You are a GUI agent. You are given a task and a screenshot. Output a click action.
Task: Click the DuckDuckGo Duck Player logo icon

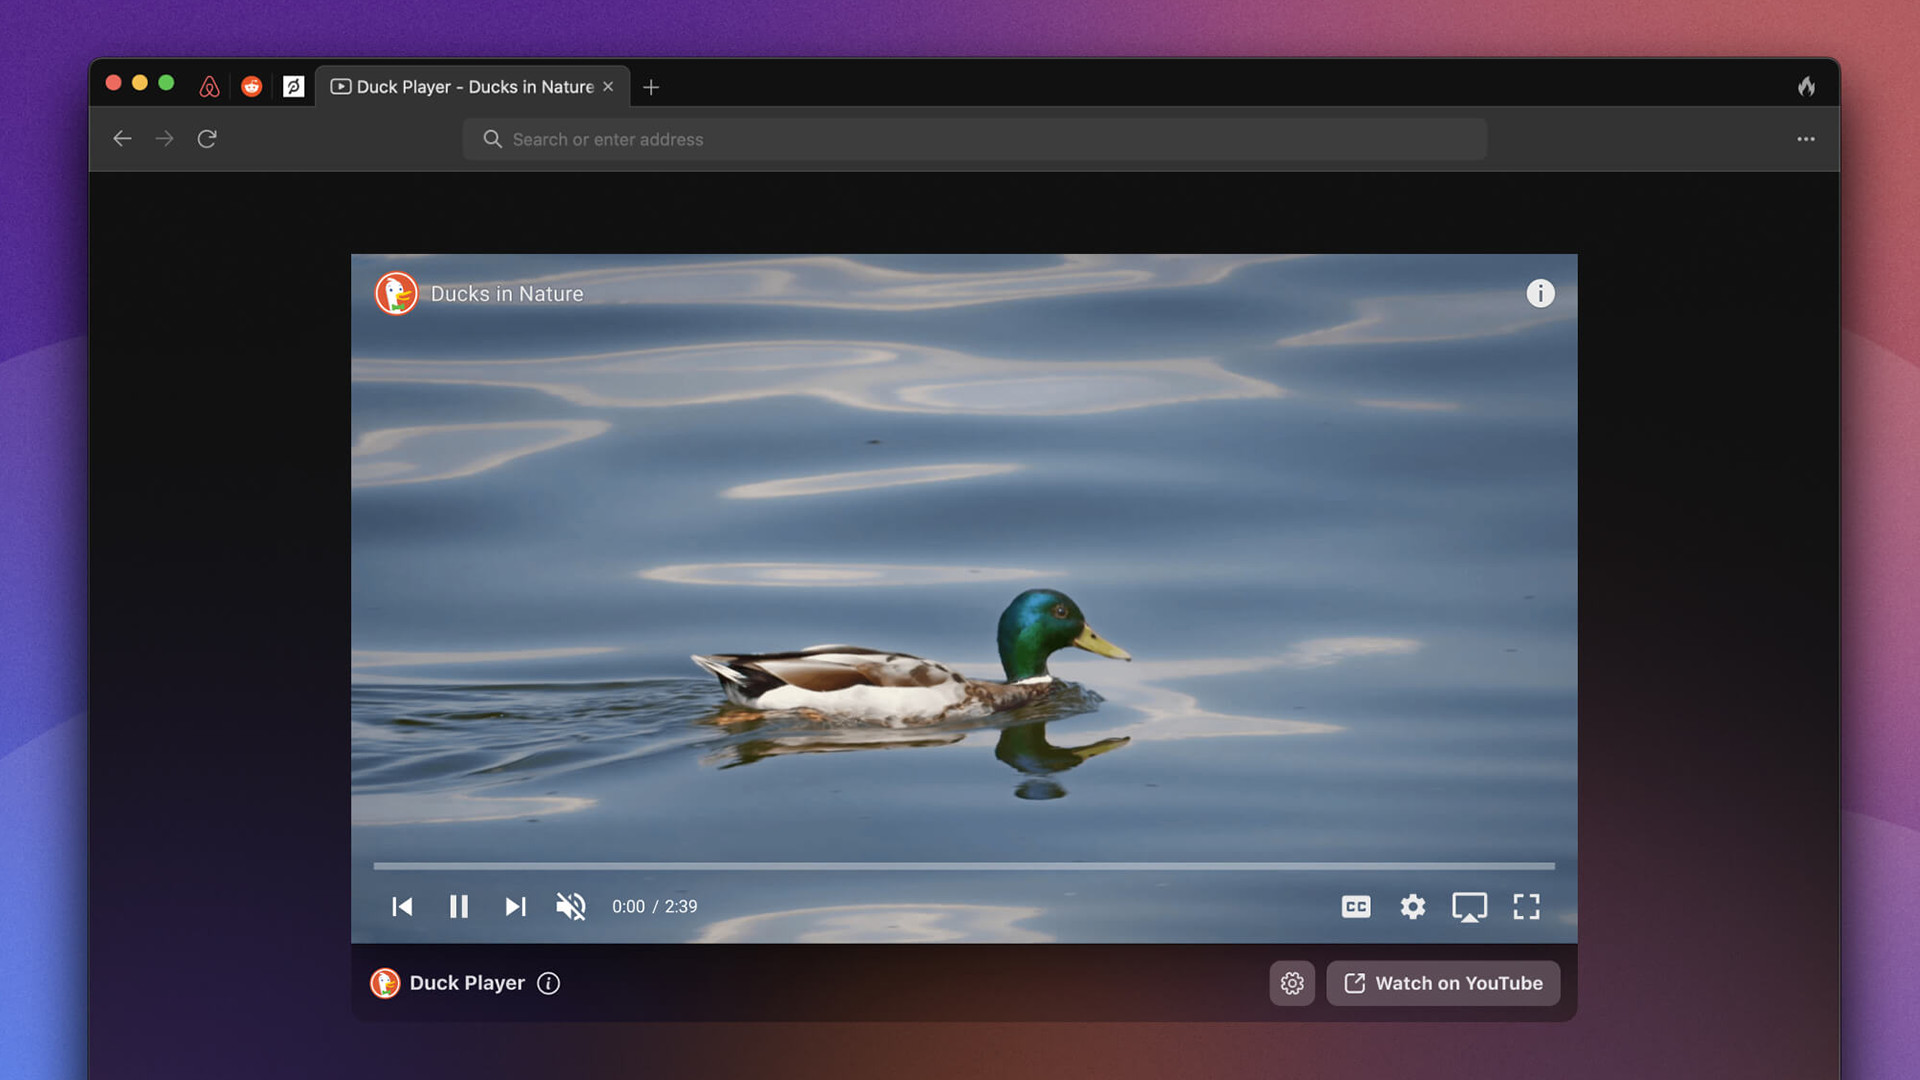(x=384, y=982)
